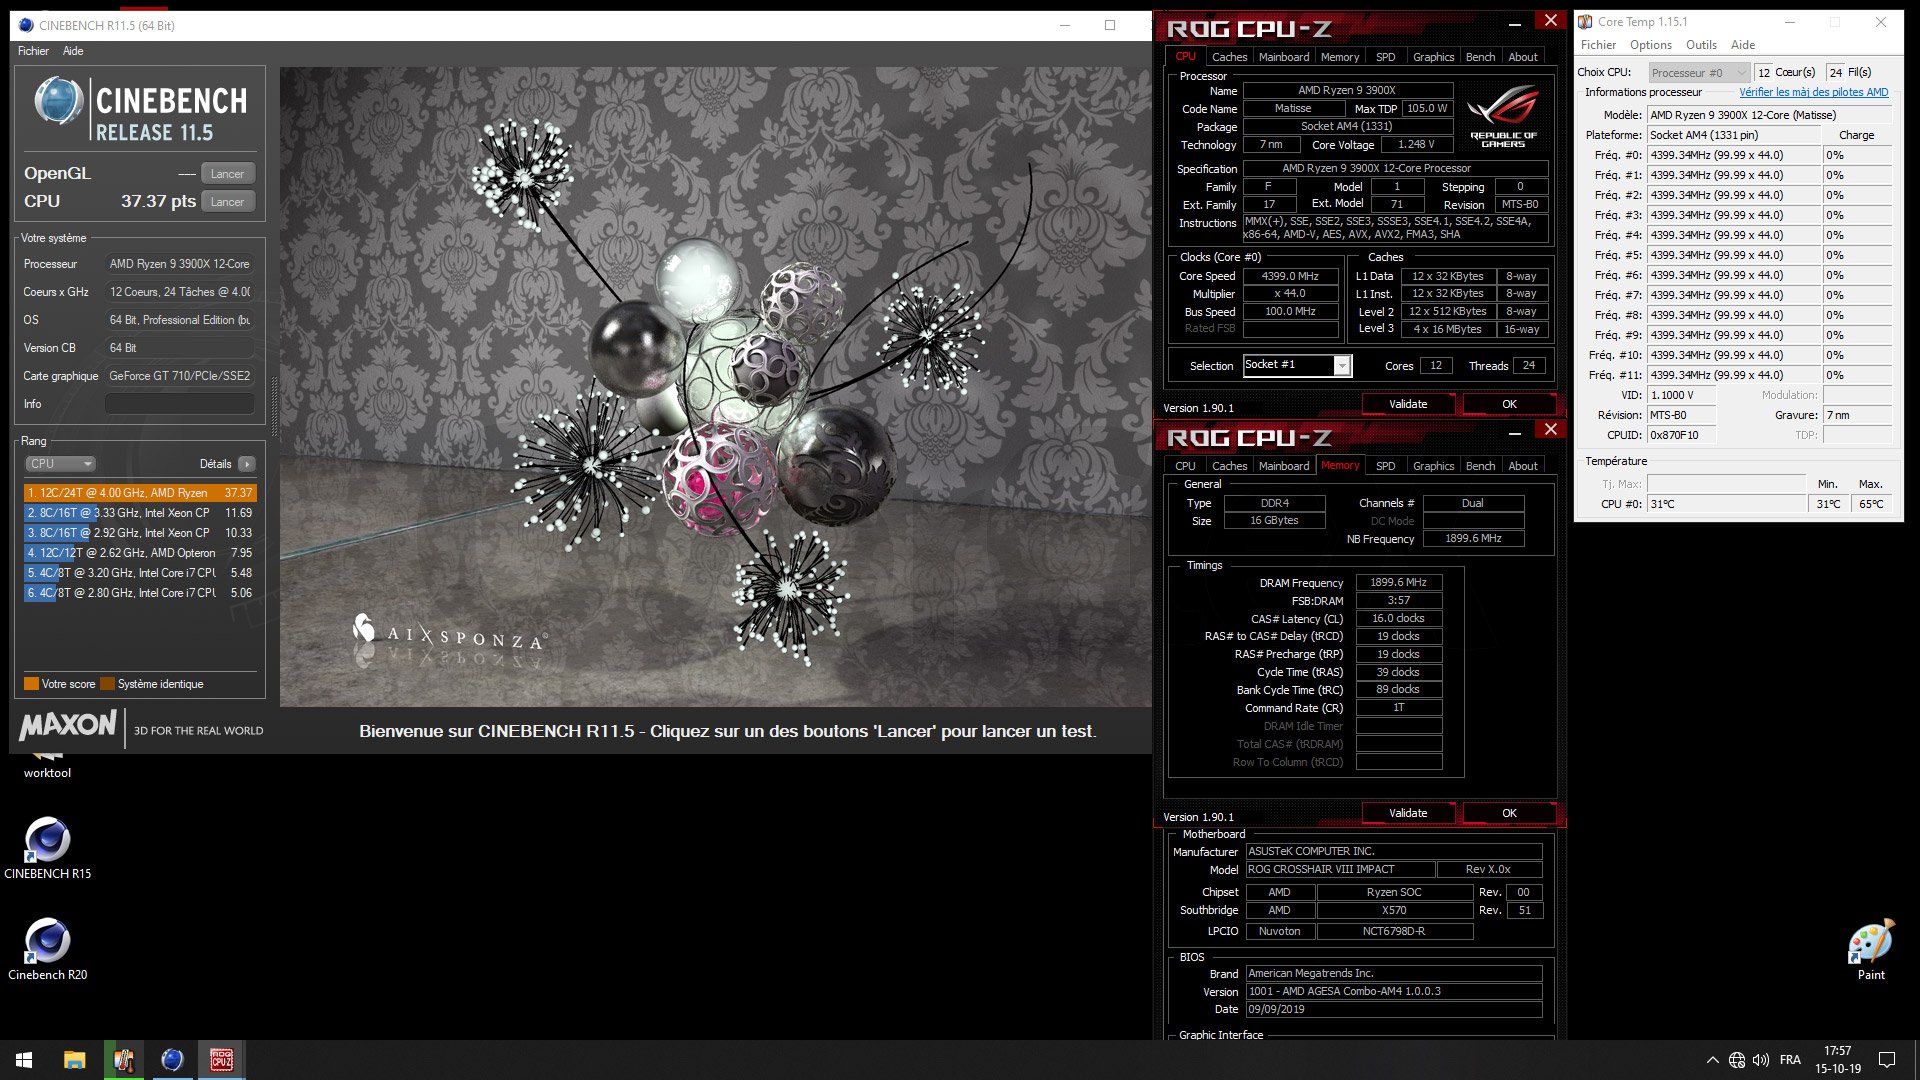Image resolution: width=1920 pixels, height=1080 pixels.
Task: Open the notification center icon
Action: tap(1887, 1060)
